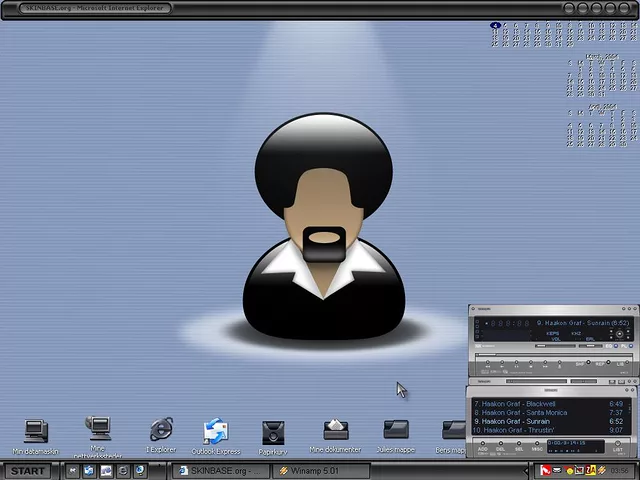Image resolution: width=640 pixels, height=480 pixels.
Task: Launch the Internet Explorer desktop shortcut
Action: tap(160, 431)
